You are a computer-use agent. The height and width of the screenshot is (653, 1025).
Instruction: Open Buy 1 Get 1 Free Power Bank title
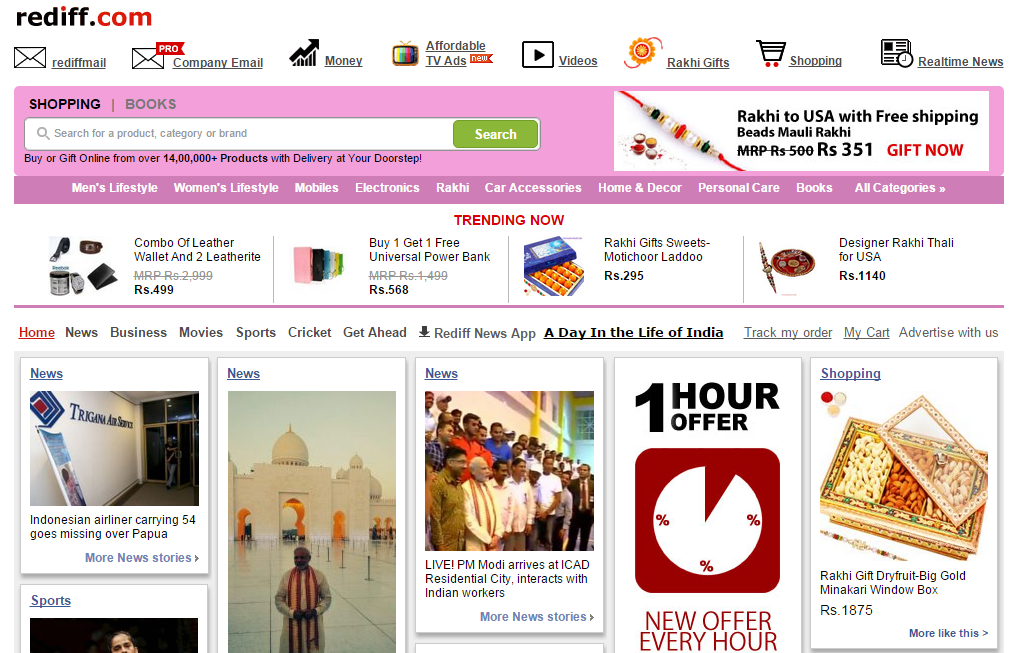pos(429,250)
